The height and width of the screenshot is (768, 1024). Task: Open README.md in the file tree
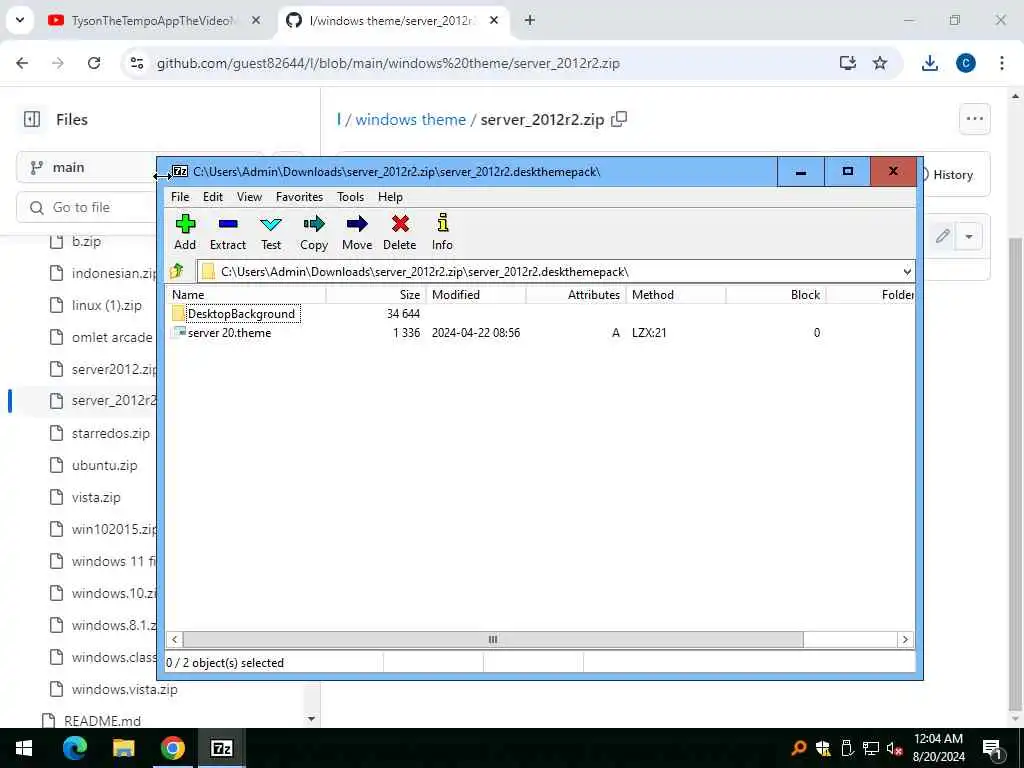[102, 721]
